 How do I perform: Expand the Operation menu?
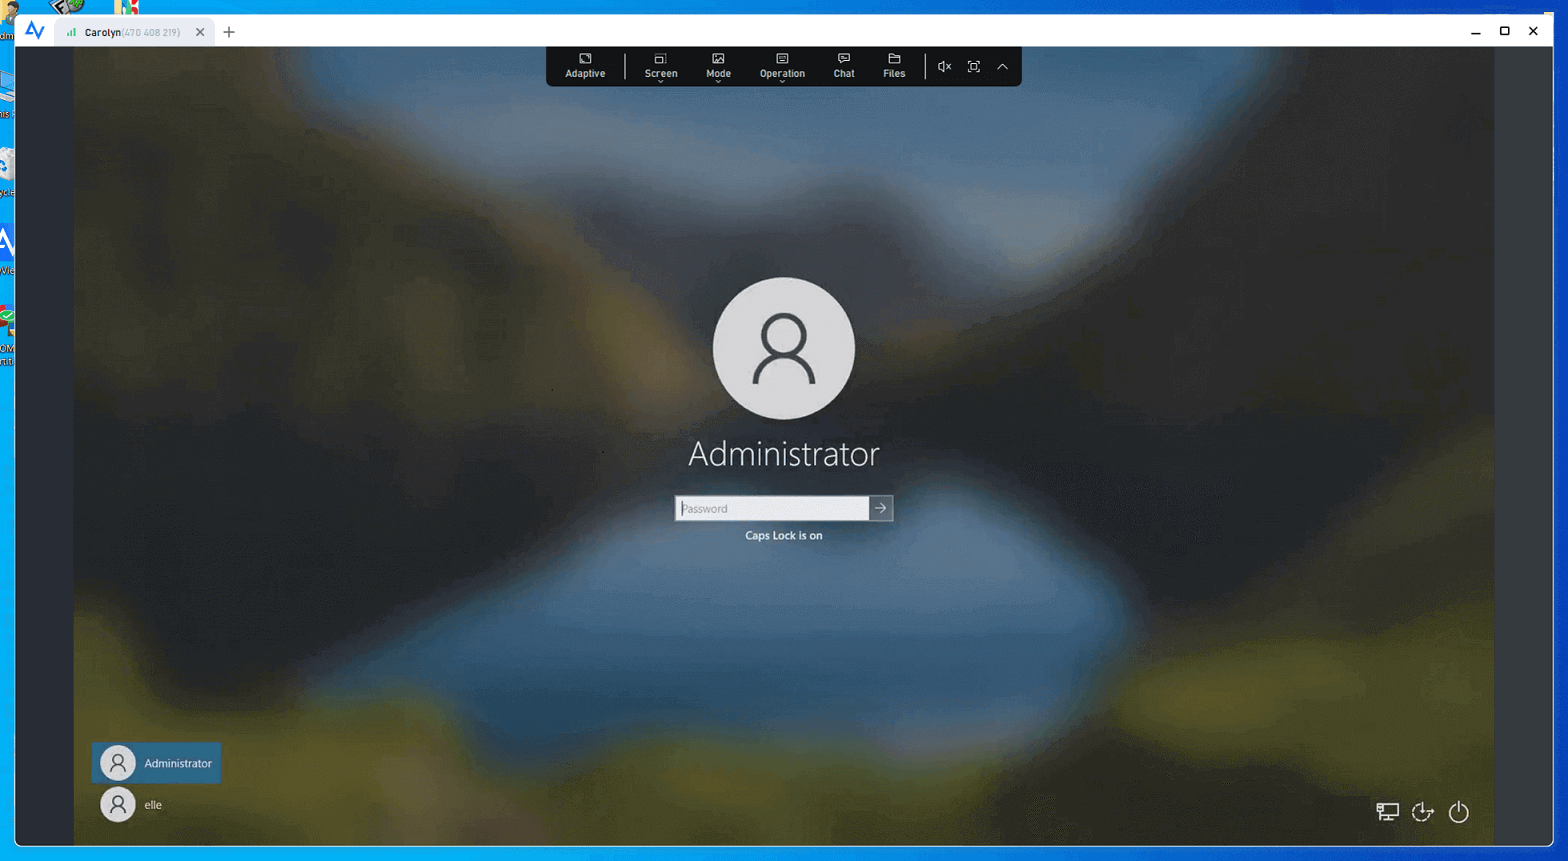[782, 66]
